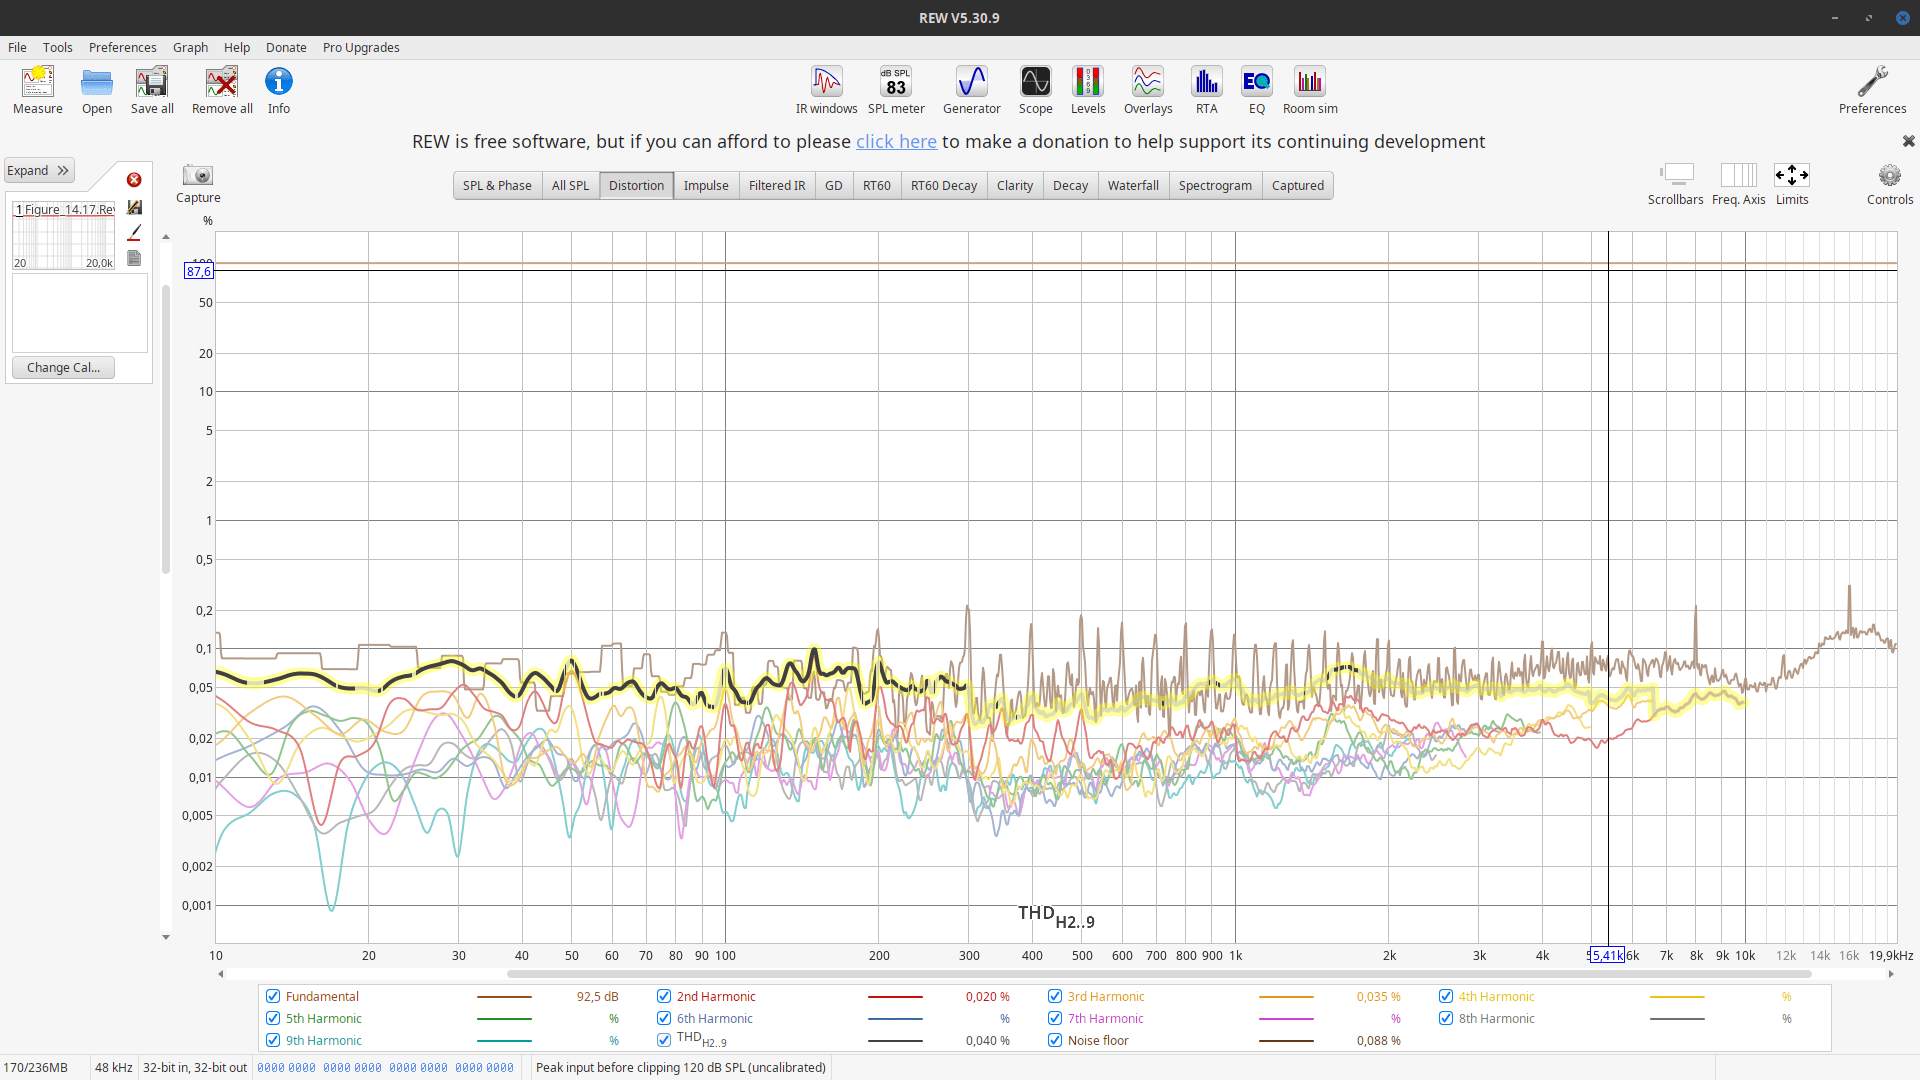Toggle the 8th Harmonic checkbox
This screenshot has width=1920, height=1080.
1446,1018
